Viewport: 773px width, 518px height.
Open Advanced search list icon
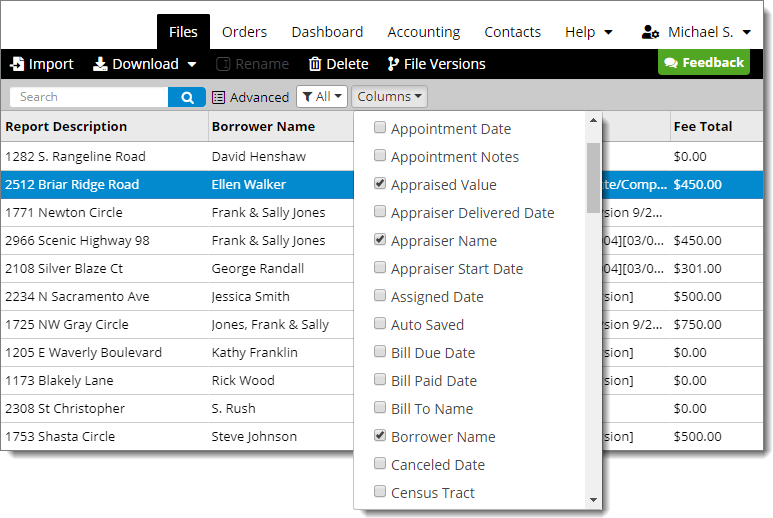tap(218, 97)
